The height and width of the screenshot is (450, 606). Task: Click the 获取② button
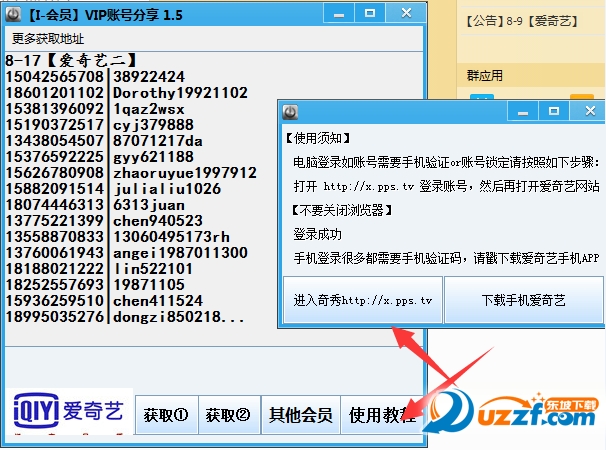point(230,415)
